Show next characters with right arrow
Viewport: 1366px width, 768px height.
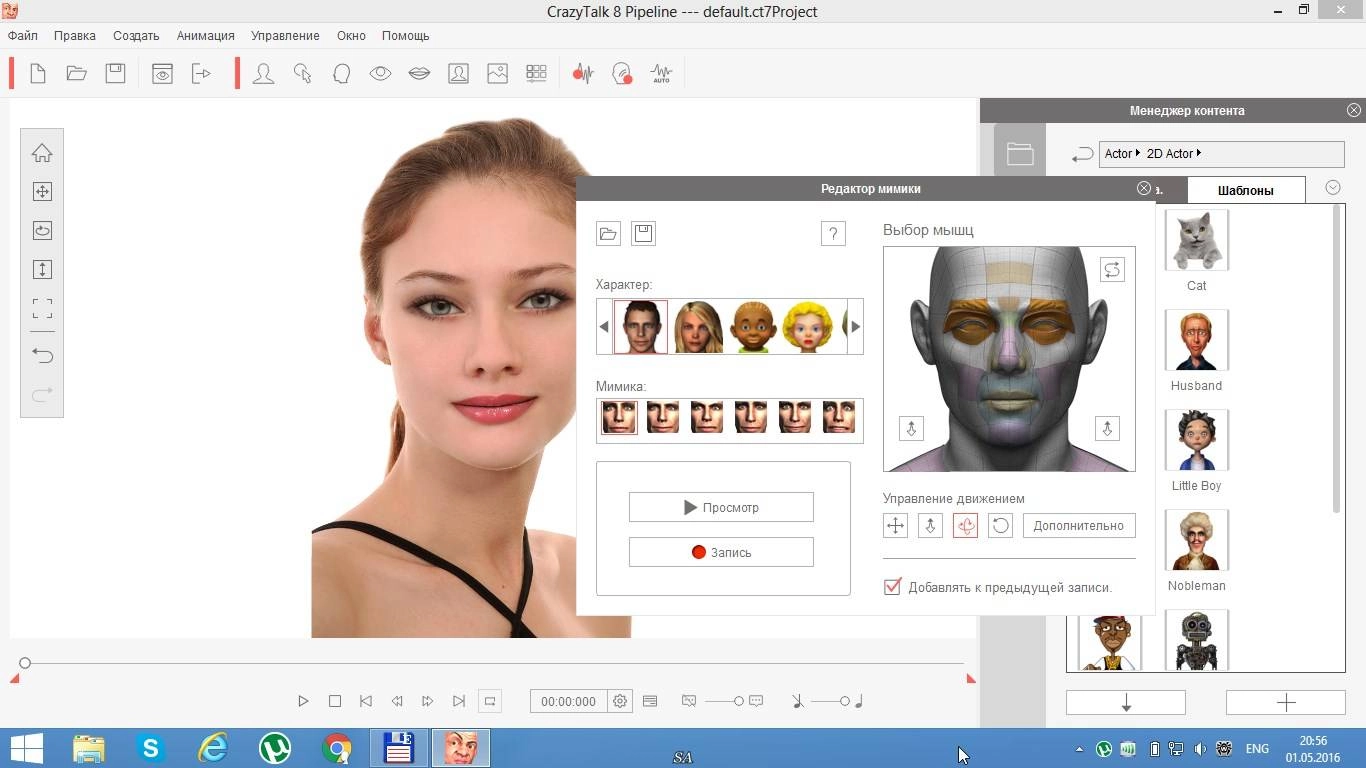pos(855,326)
